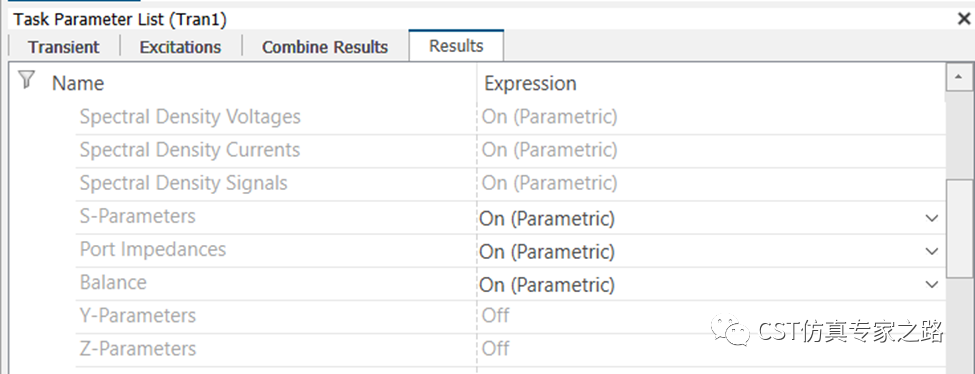Switch to the Transient tab
975x374 pixels.
point(63,47)
